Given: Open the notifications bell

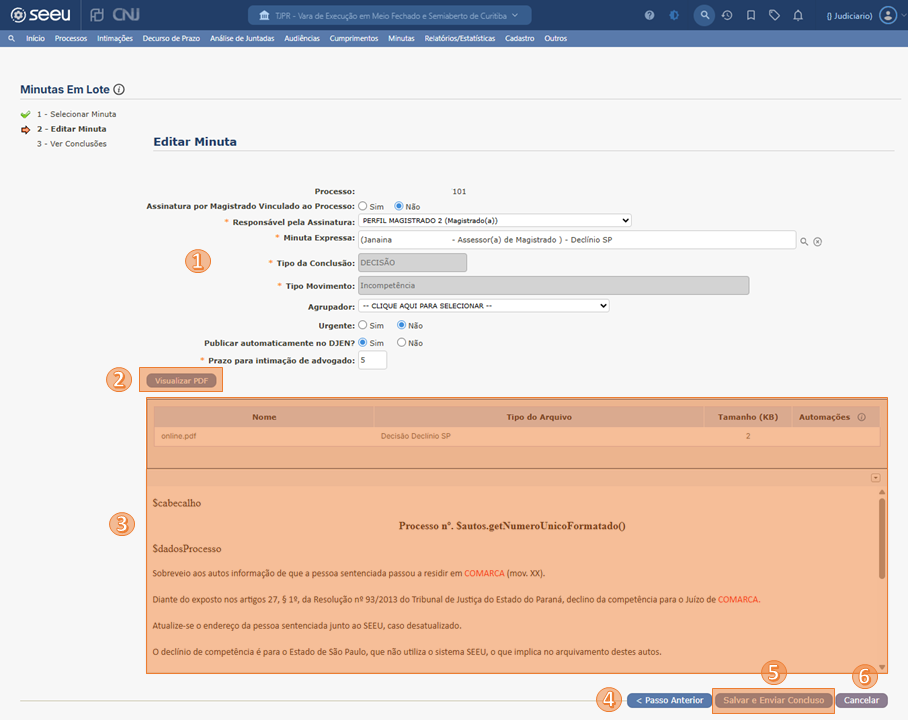Looking at the screenshot, I should [x=798, y=16].
